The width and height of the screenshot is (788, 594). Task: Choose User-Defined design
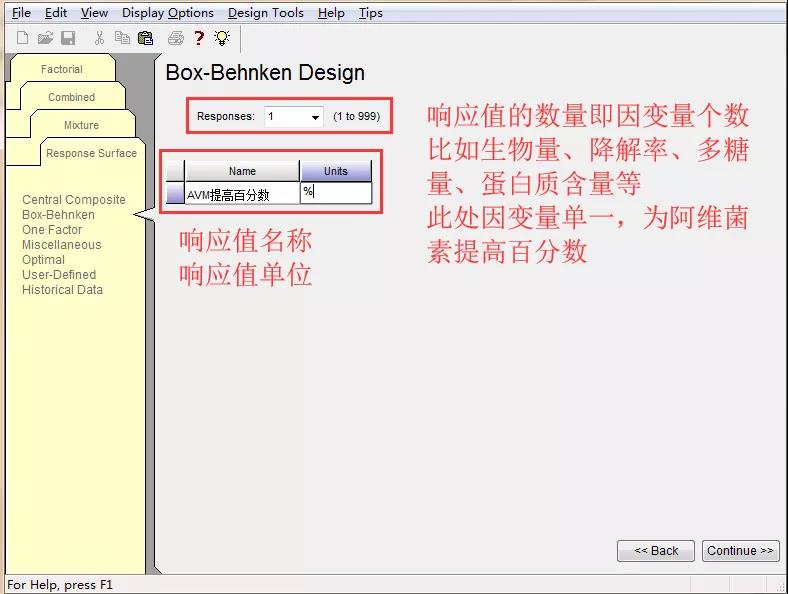[59, 275]
